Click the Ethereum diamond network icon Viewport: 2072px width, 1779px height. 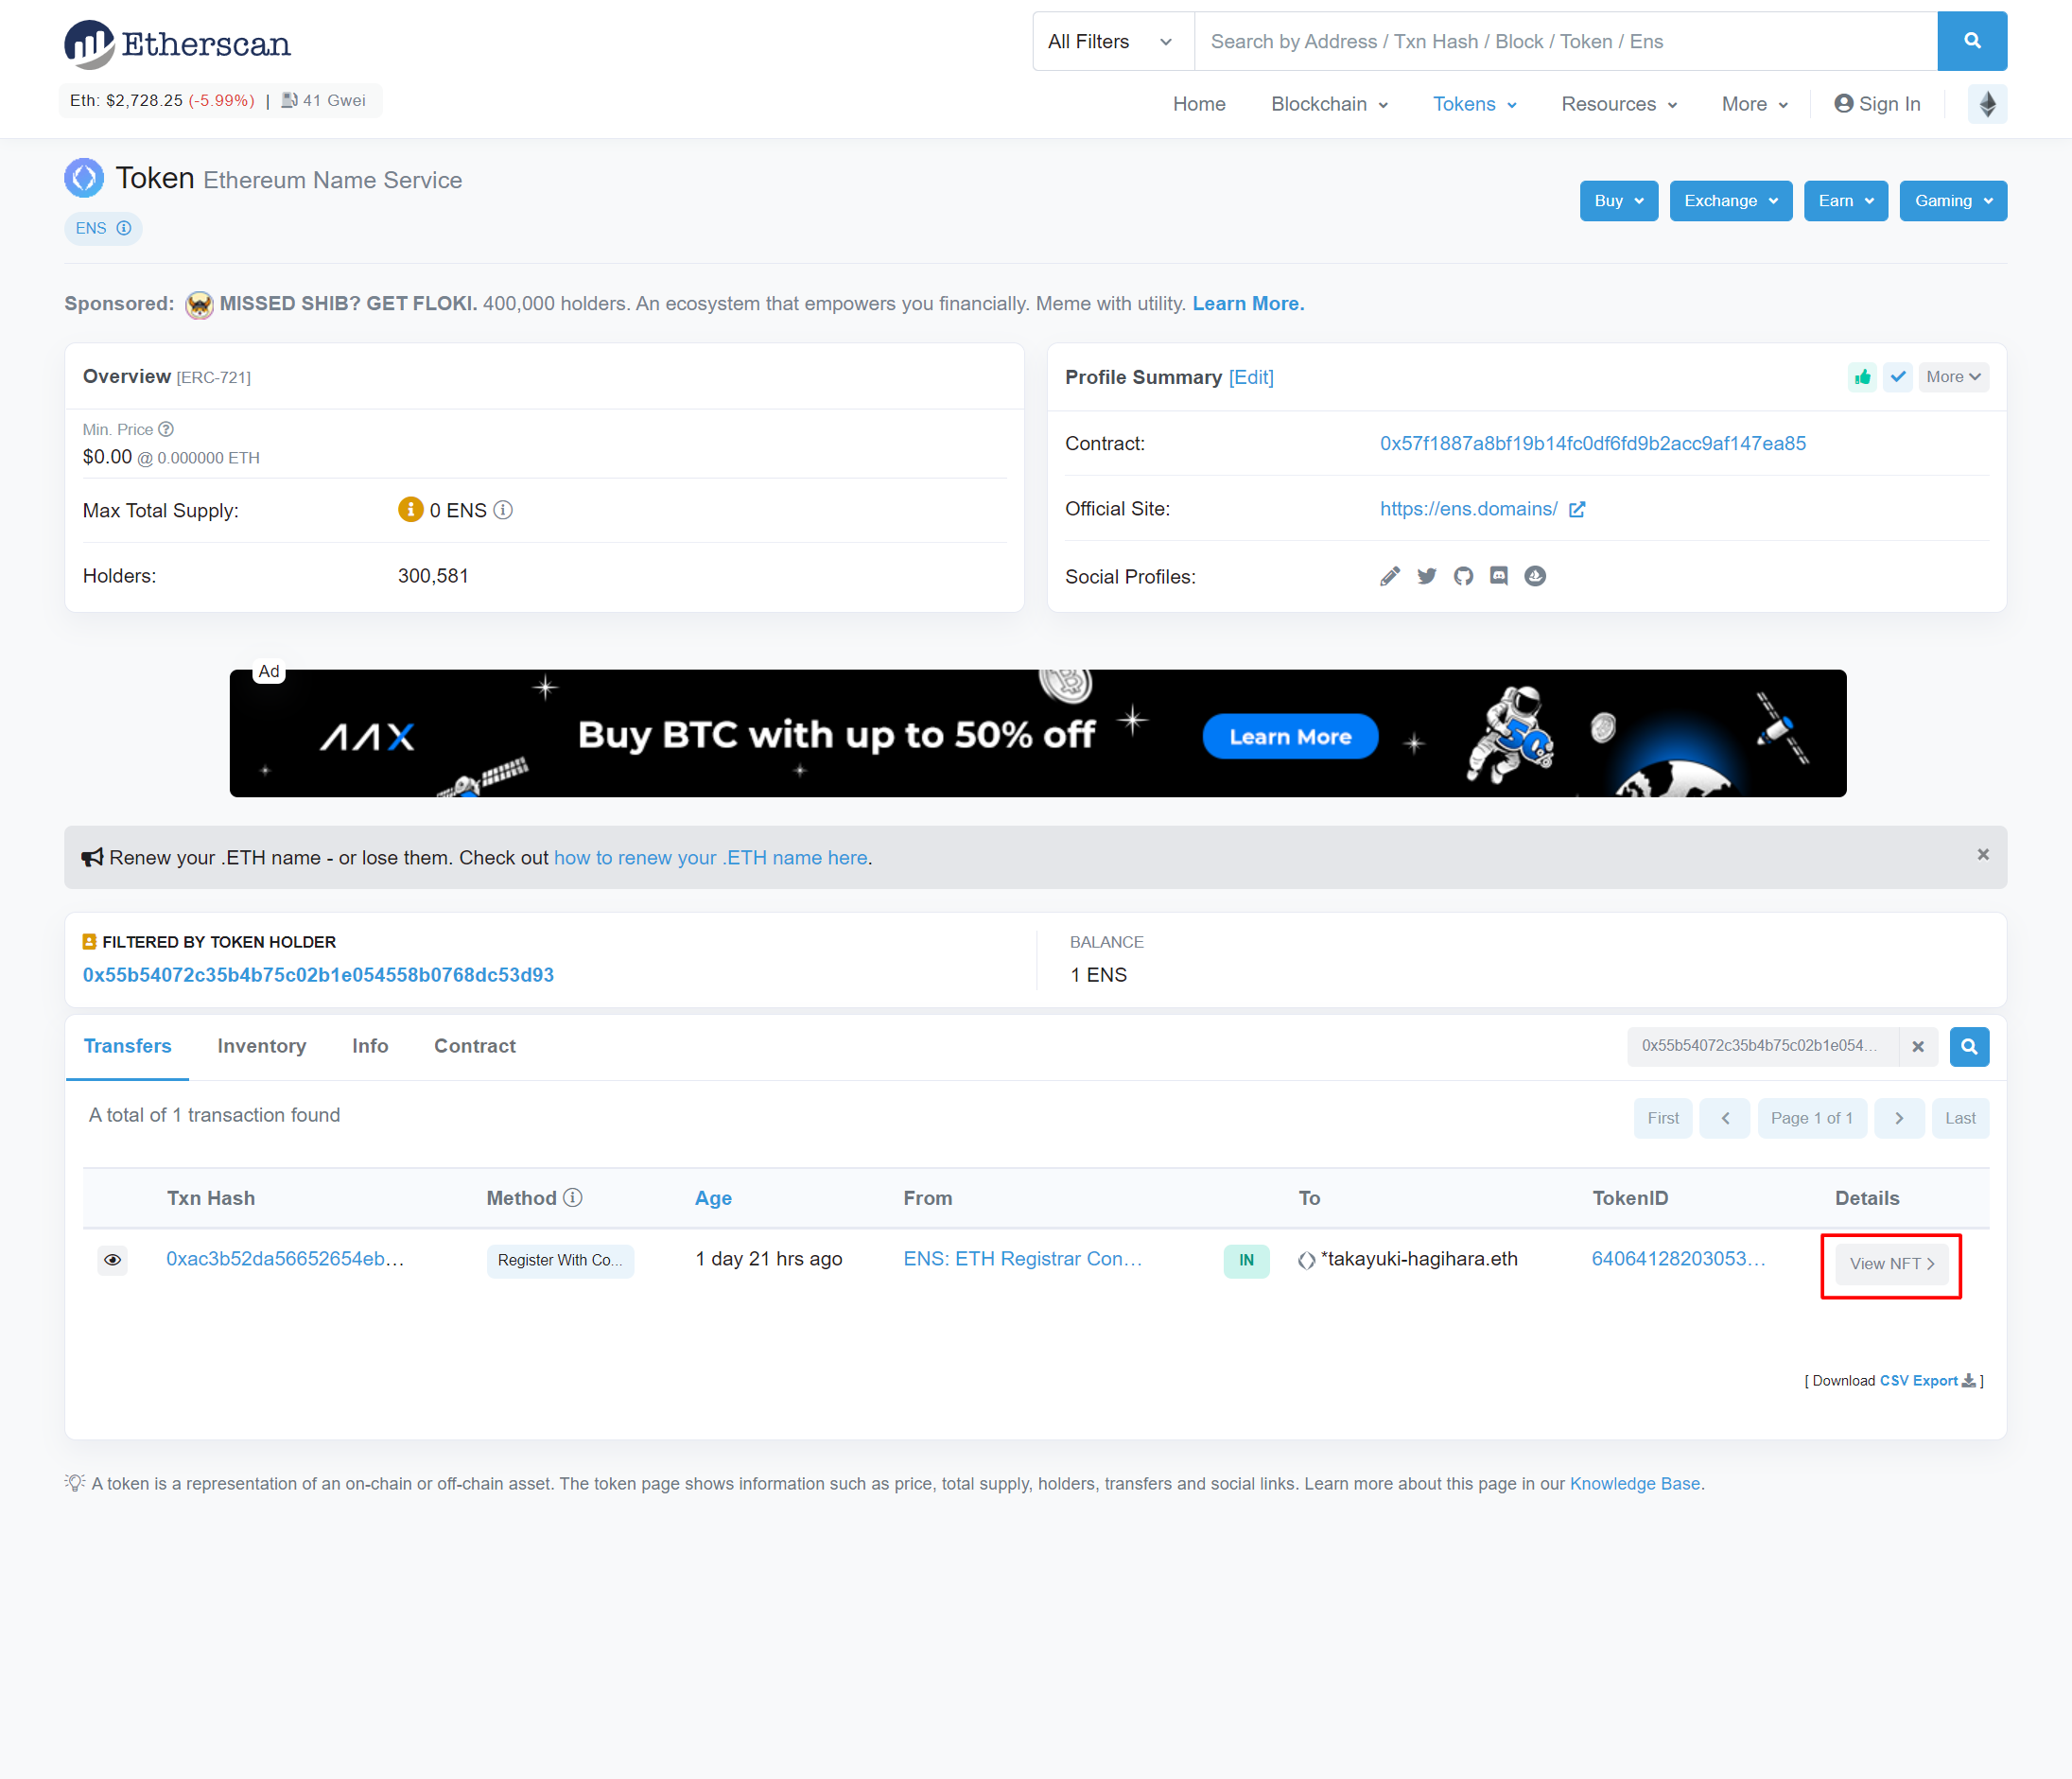1987,104
